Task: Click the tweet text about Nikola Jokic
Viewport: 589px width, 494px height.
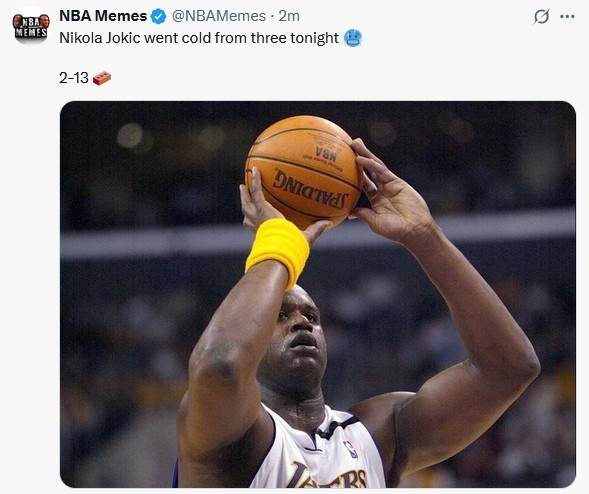Action: [199, 38]
